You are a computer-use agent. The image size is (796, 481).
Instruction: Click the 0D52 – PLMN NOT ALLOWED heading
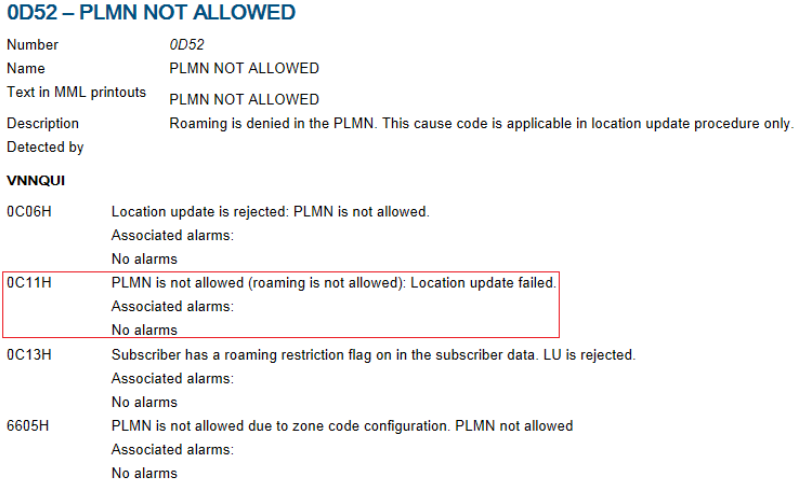pyautogui.click(x=151, y=12)
